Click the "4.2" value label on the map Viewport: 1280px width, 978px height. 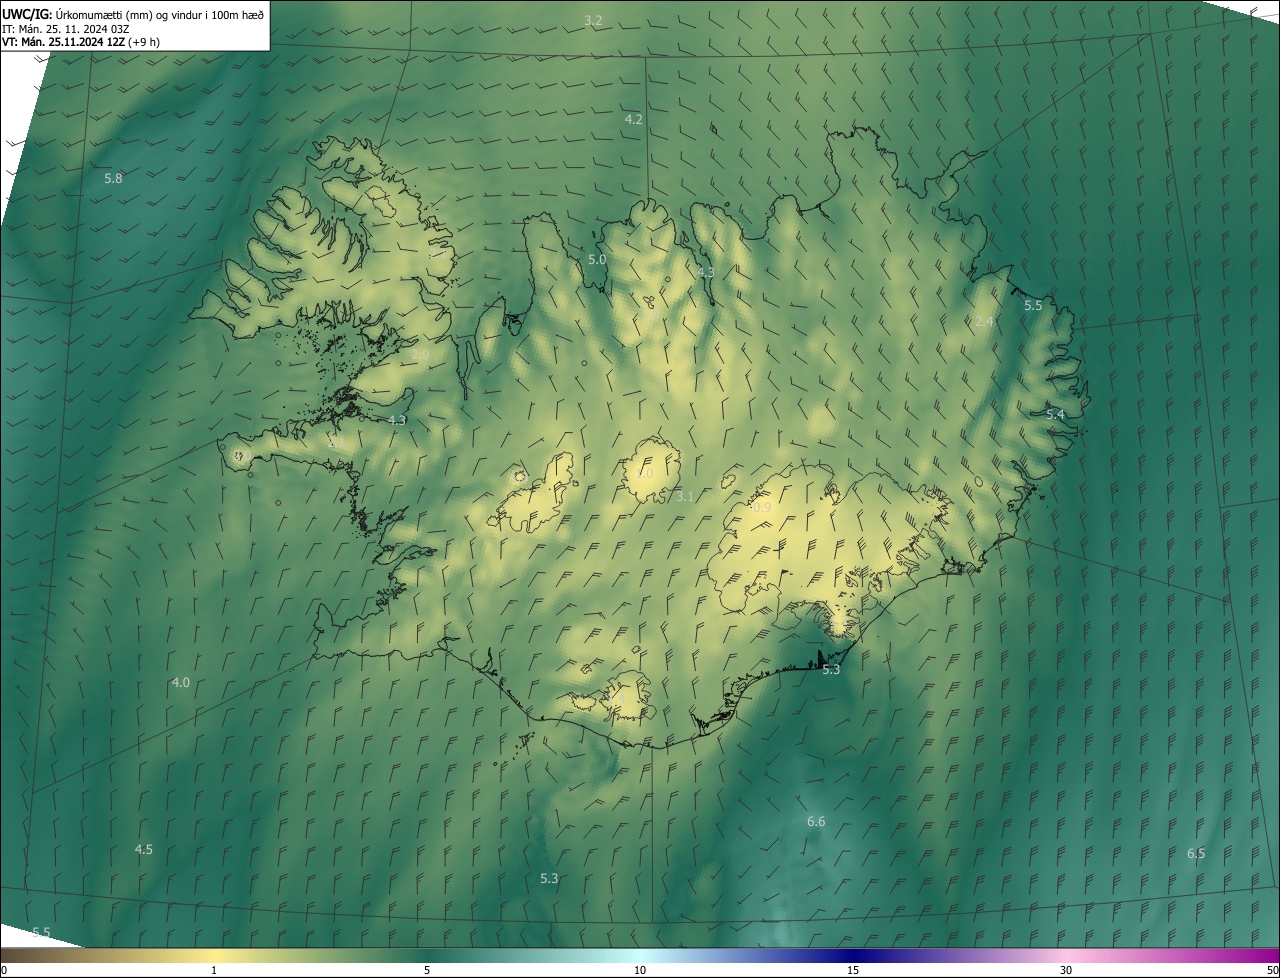coord(633,119)
